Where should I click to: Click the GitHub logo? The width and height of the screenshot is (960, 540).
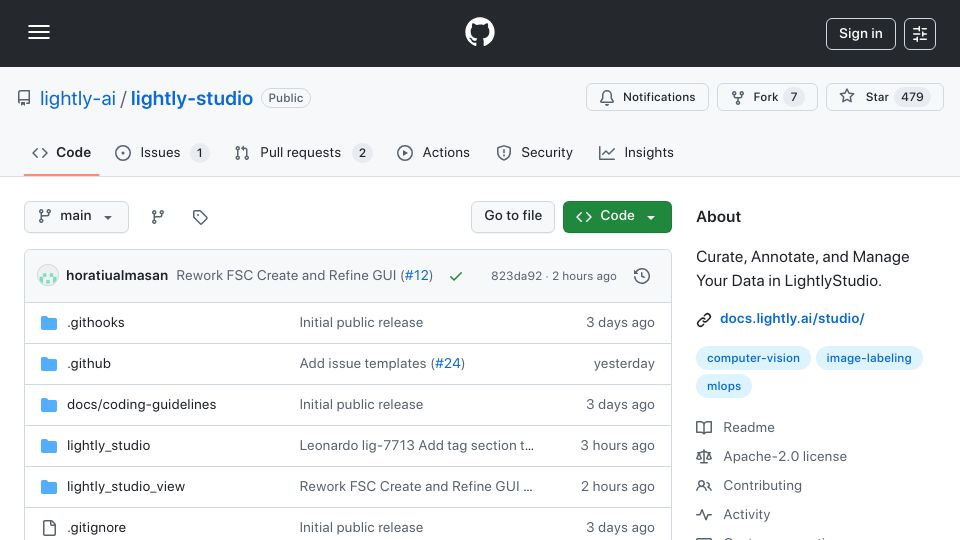(479, 32)
